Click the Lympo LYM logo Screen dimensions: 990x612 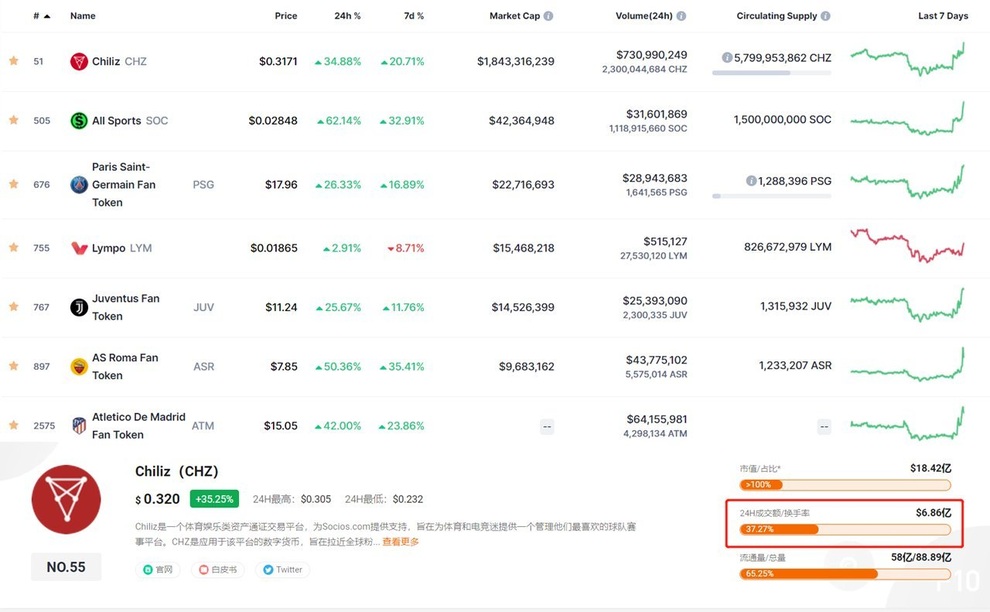[x=79, y=248]
